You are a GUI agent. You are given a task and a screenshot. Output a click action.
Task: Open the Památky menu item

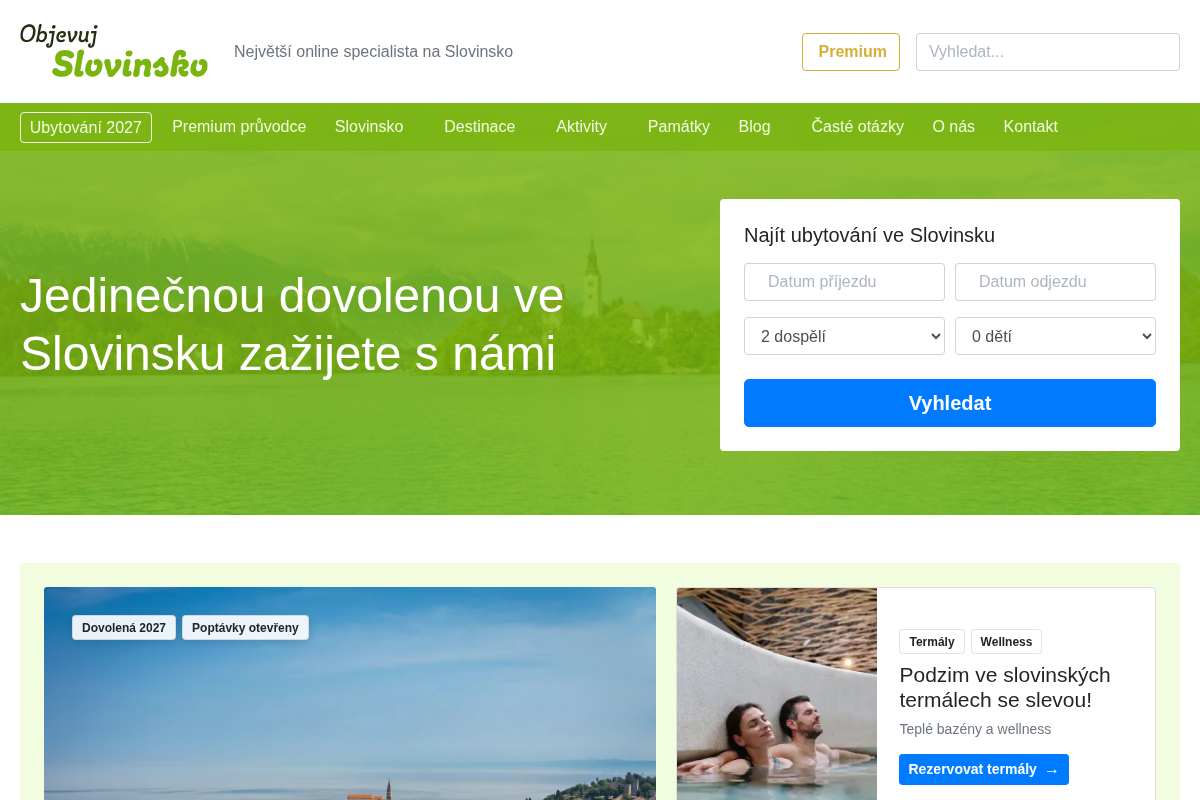click(x=679, y=126)
